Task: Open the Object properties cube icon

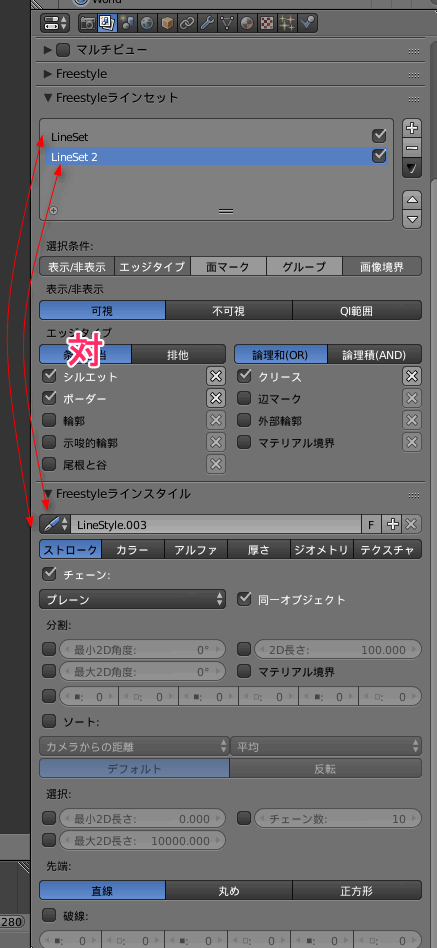Action: pyautogui.click(x=167, y=23)
